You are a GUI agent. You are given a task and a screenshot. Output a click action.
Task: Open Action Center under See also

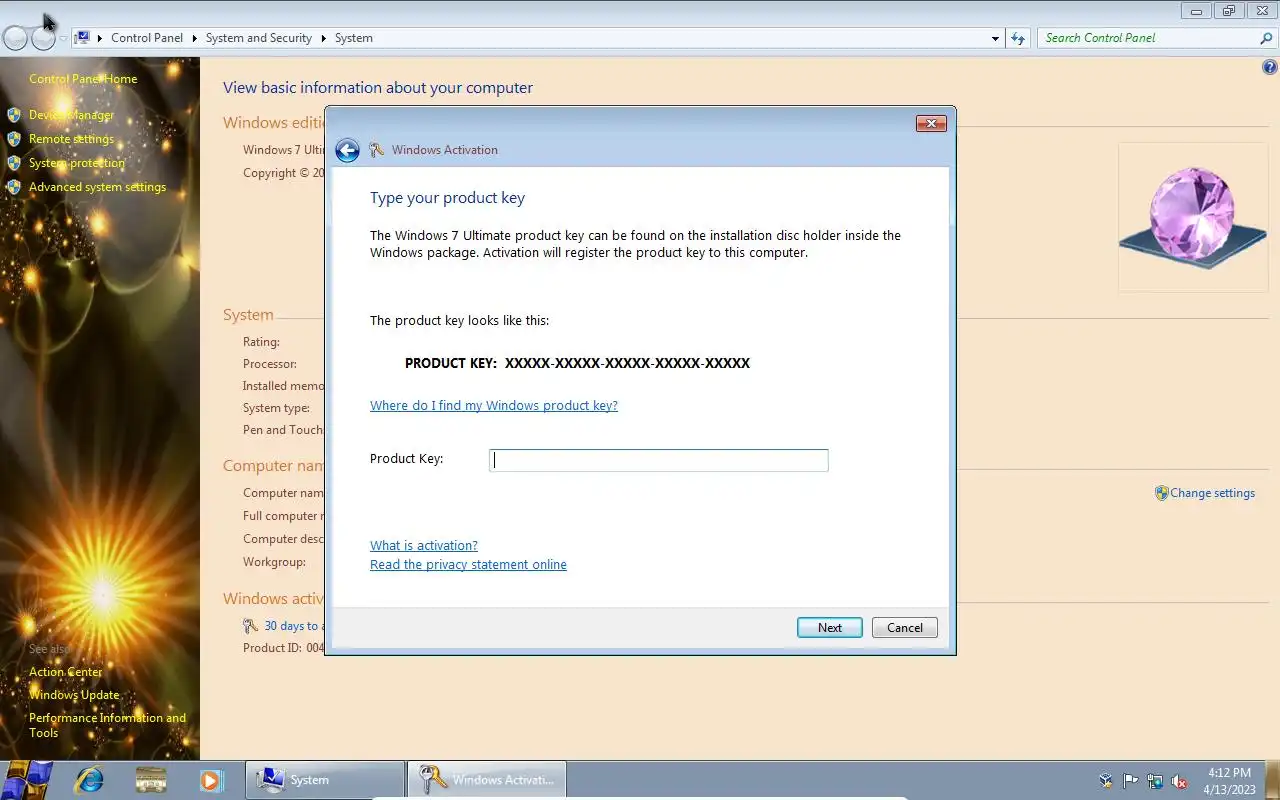[x=66, y=672]
